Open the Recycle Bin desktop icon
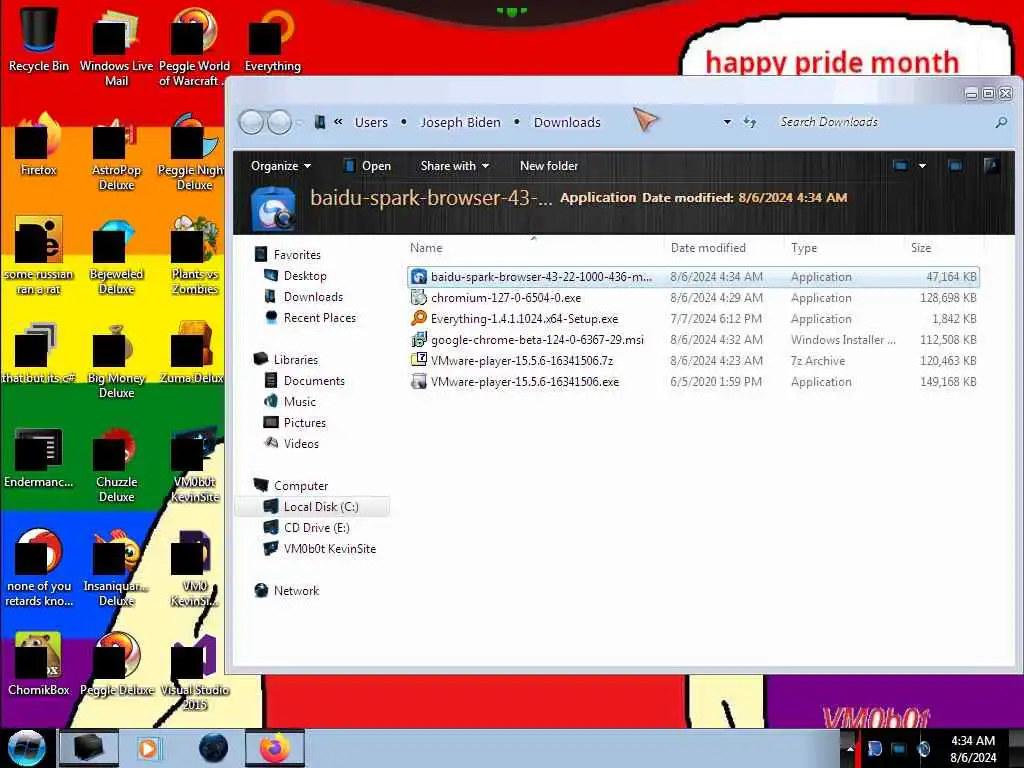 click(x=39, y=39)
